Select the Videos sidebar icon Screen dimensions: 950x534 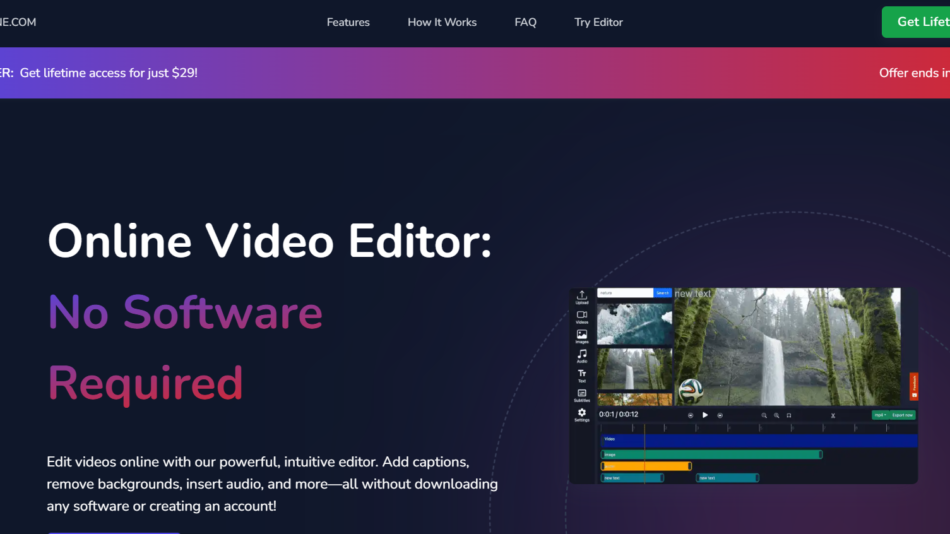click(582, 317)
